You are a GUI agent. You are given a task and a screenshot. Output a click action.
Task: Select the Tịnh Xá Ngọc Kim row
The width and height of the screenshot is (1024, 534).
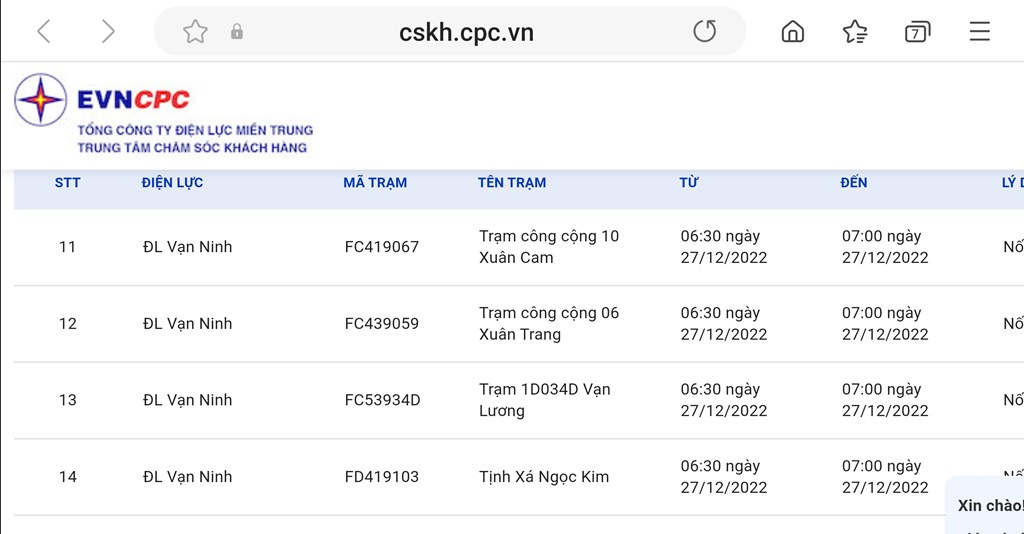(x=544, y=477)
